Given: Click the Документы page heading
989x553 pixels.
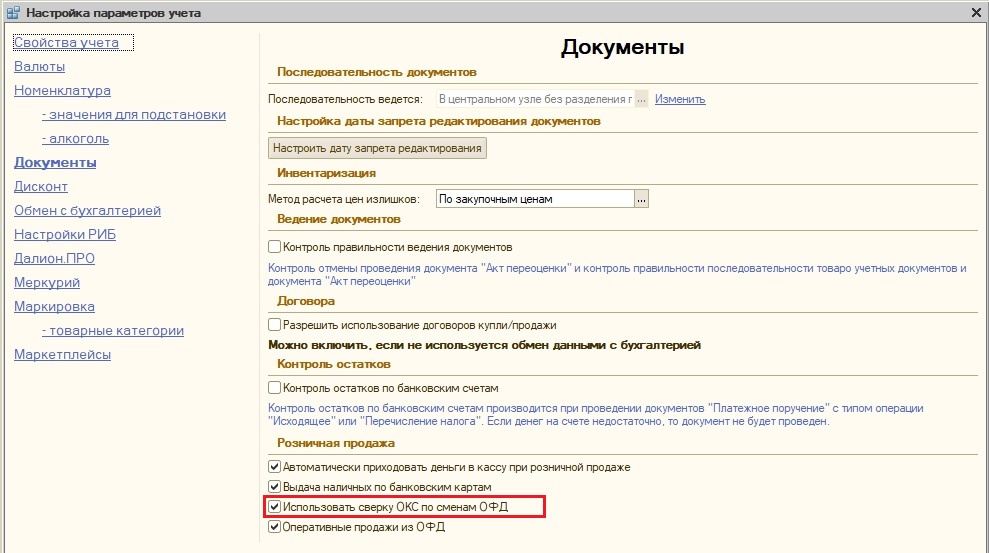Looking at the screenshot, I should coord(623,47).
